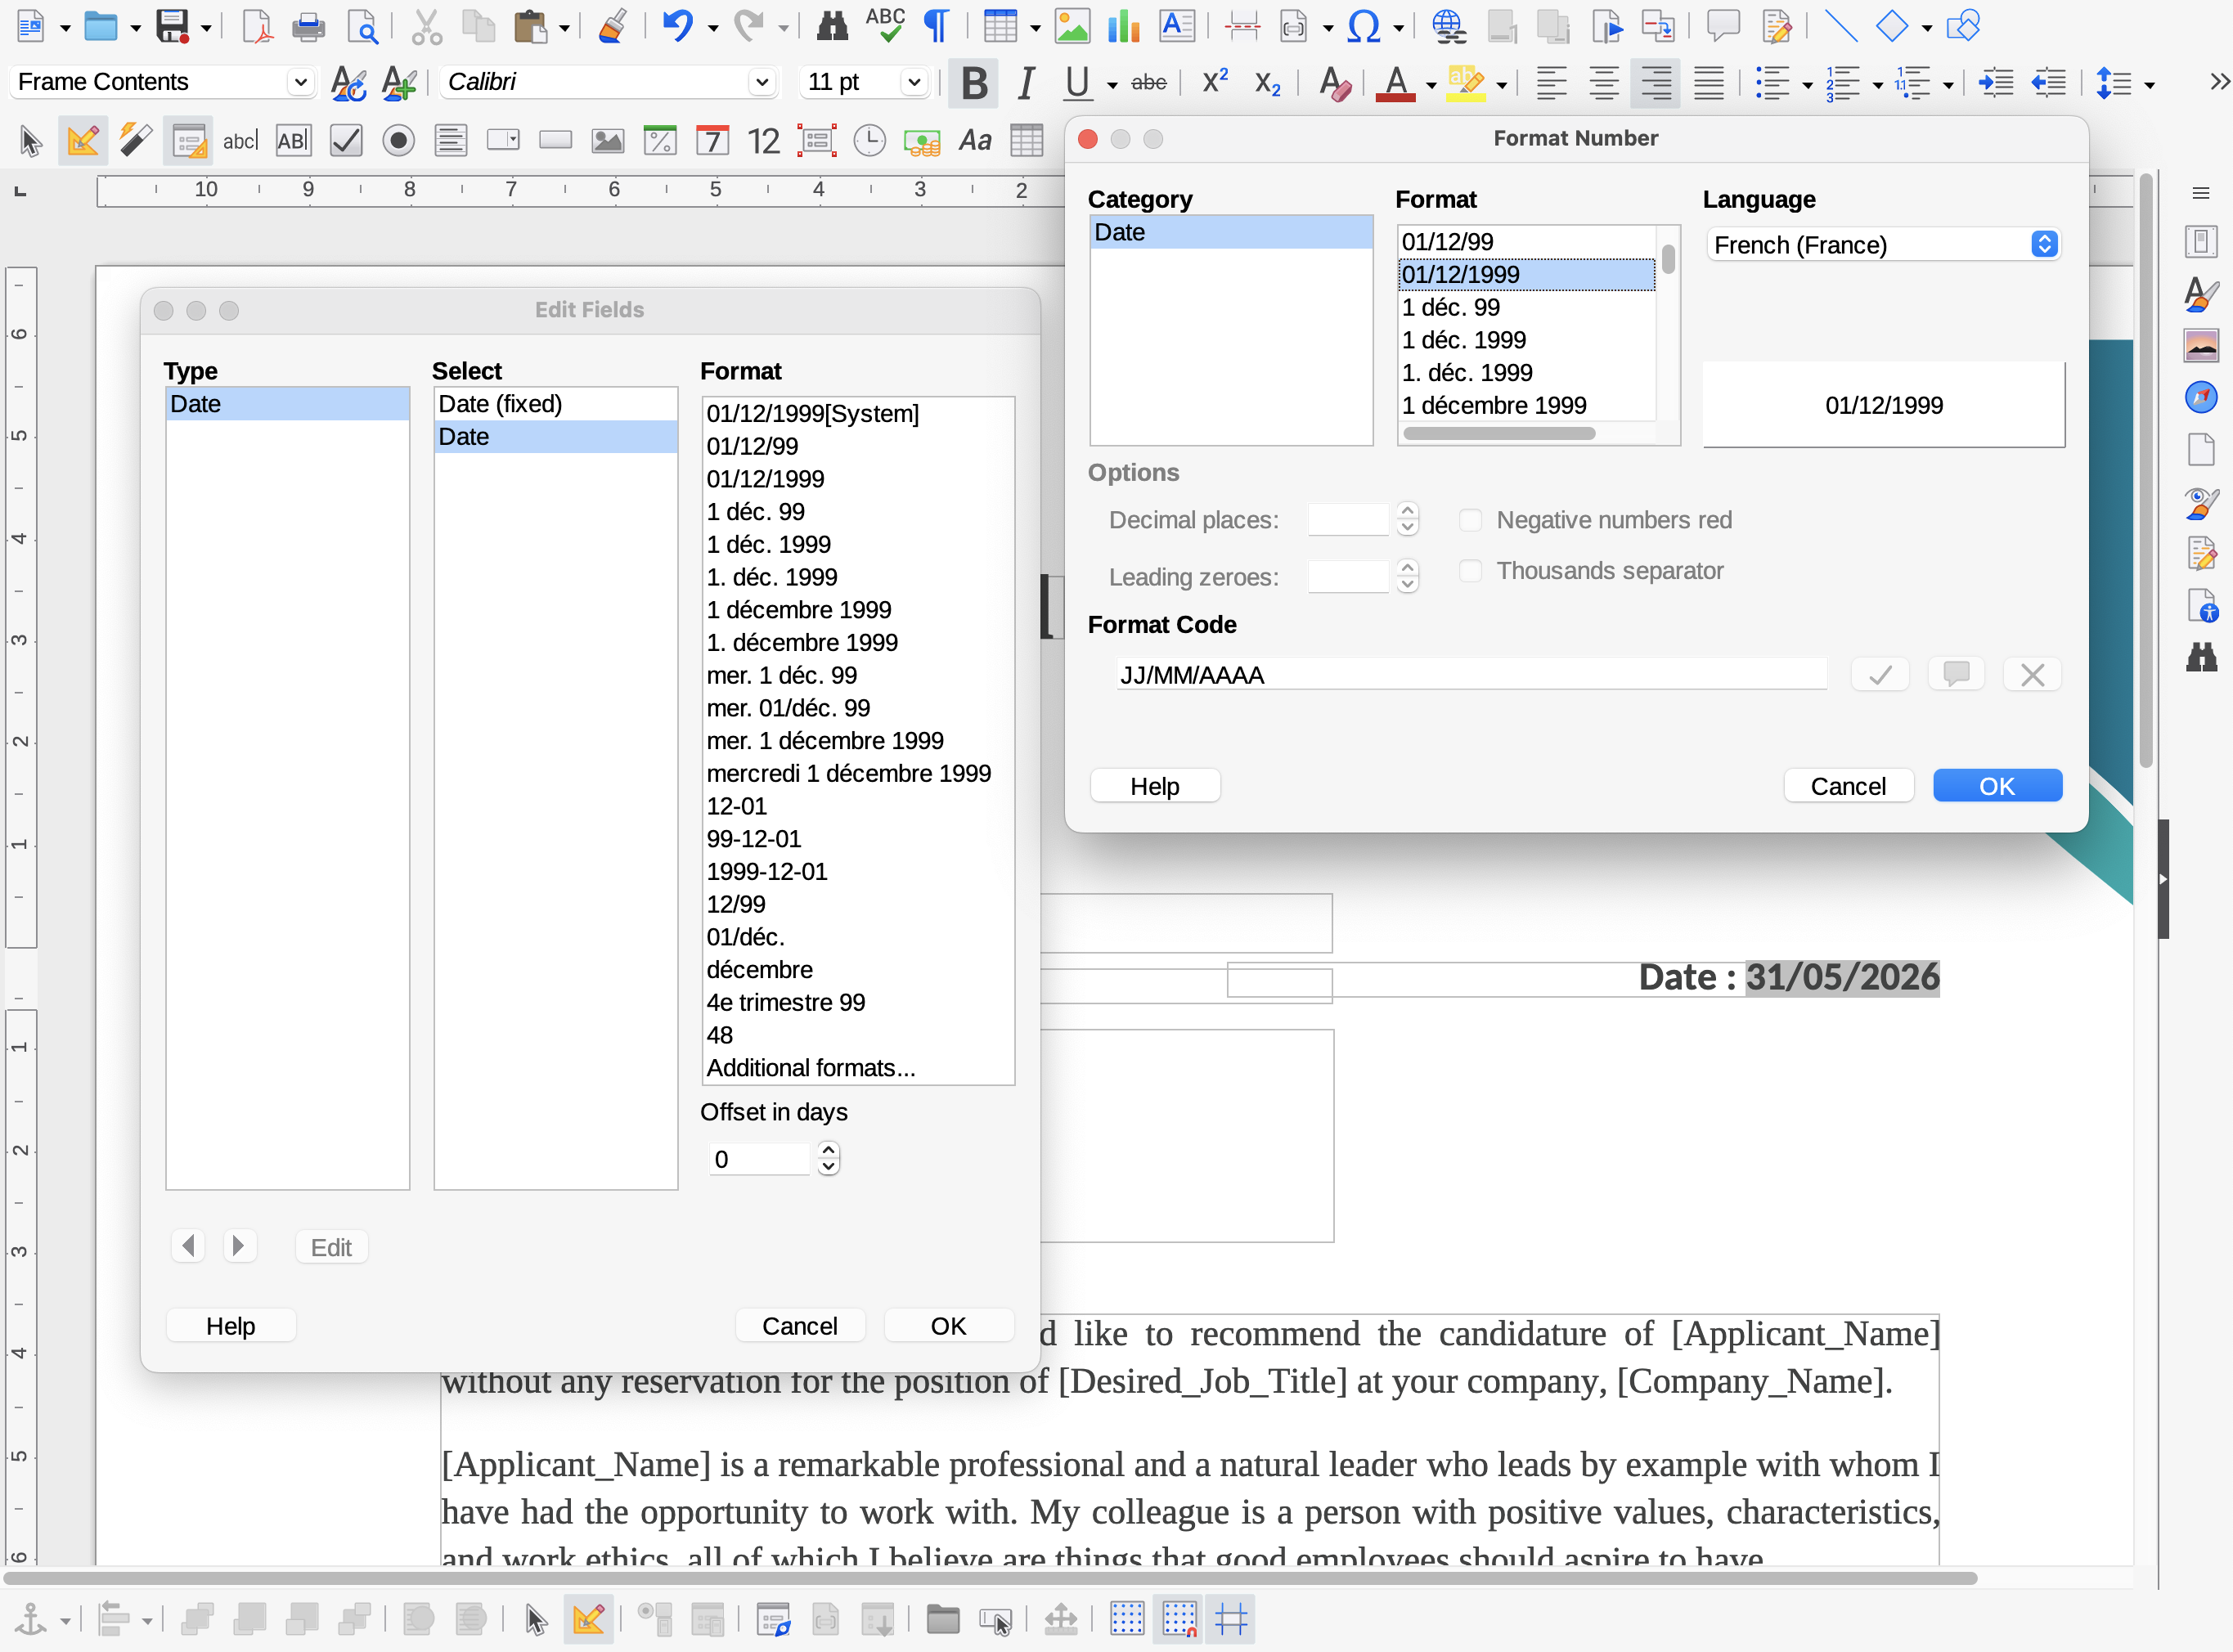2233x1652 pixels.
Task: Toggle Negative numbers red checkbox
Action: pos(1470,520)
